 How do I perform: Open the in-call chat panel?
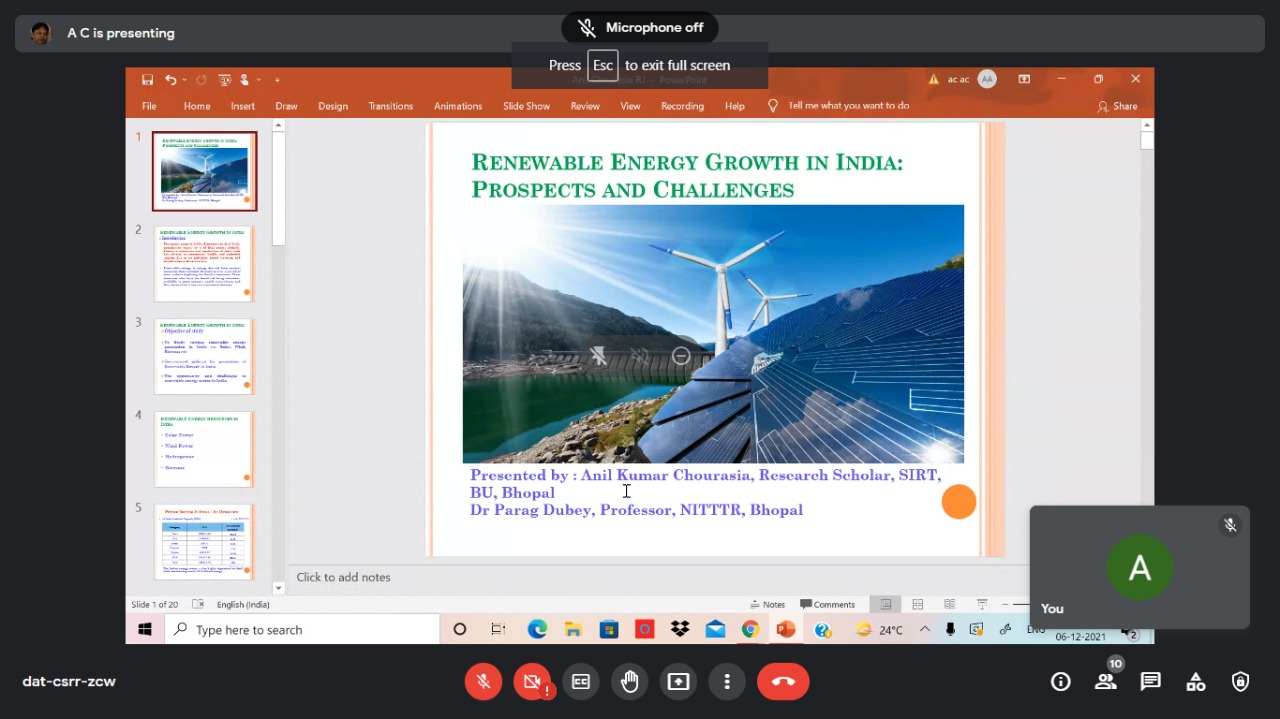[x=1151, y=682]
